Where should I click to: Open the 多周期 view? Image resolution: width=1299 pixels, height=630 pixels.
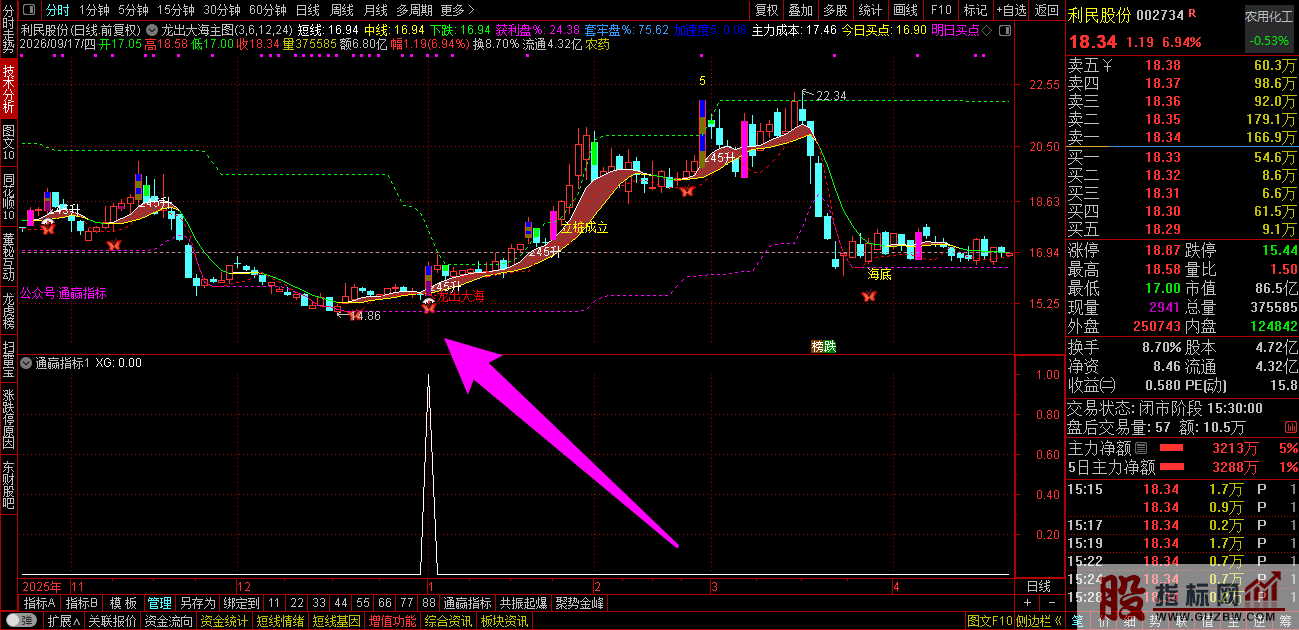pos(413,10)
